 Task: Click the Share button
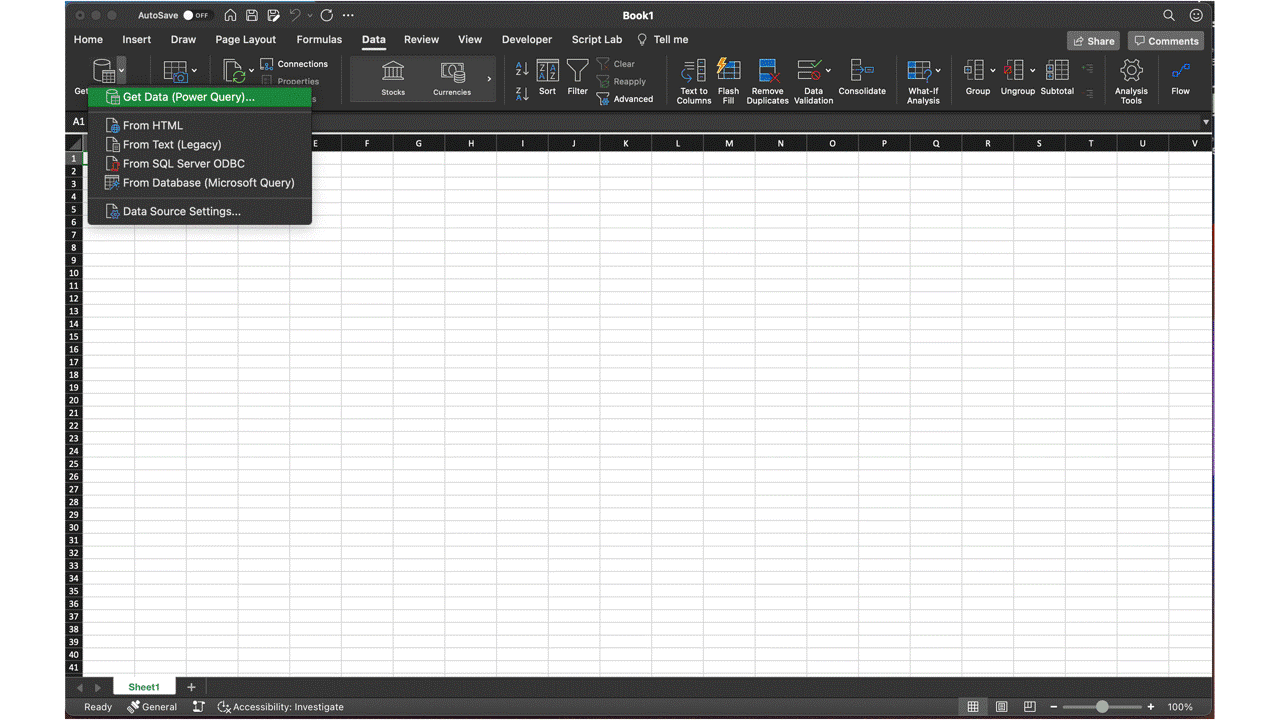(1092, 40)
